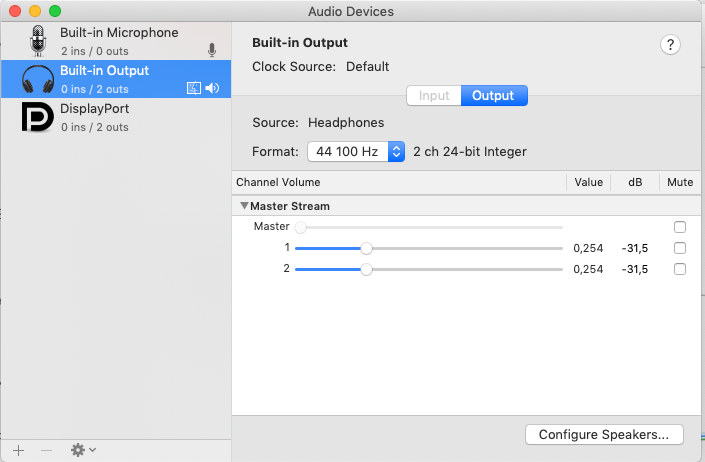Open help with the question mark button
Screen dimensions: 705x462
pyautogui.click(x=671, y=44)
